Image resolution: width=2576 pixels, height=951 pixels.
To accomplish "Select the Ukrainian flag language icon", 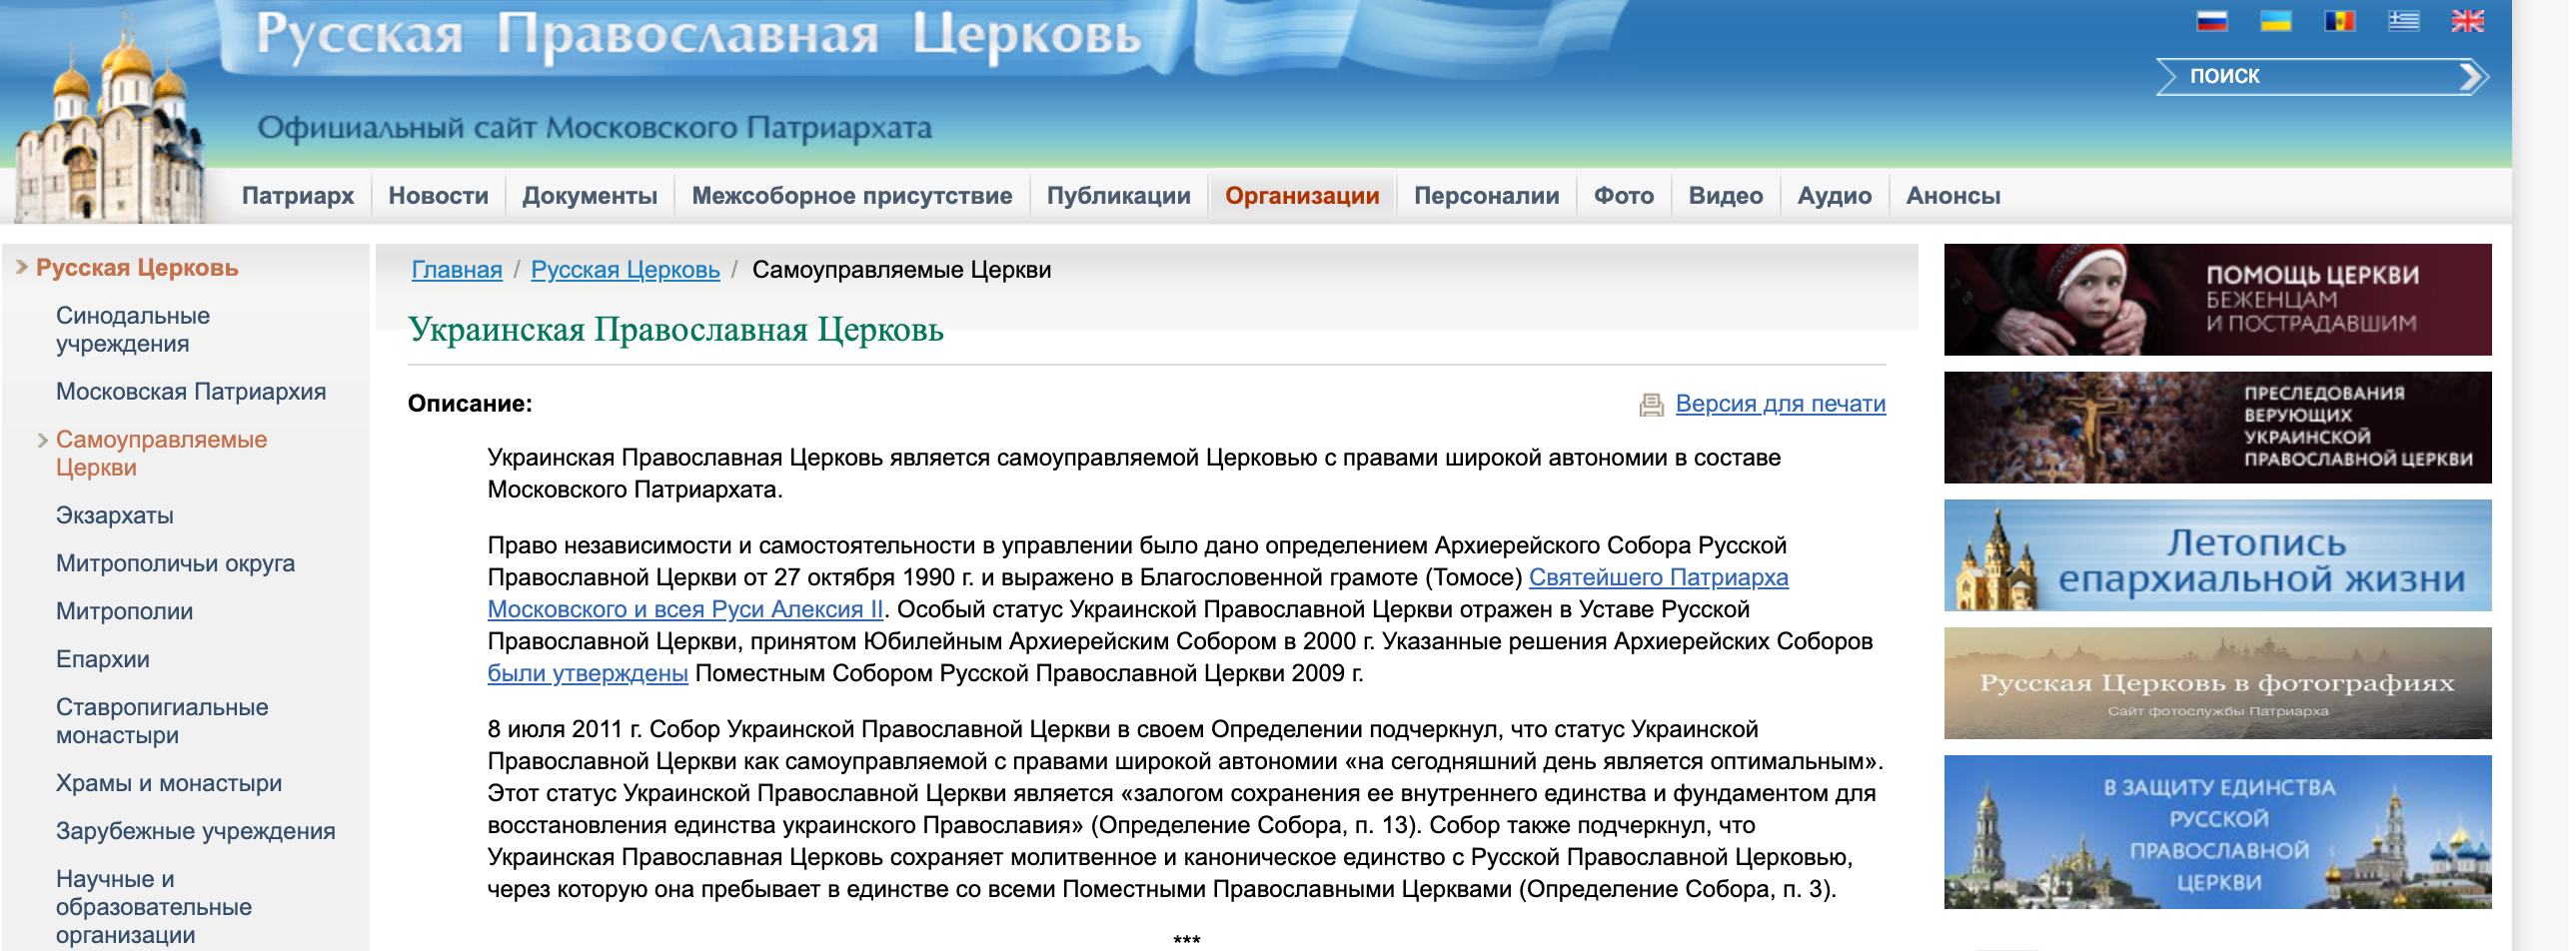I will [2275, 21].
